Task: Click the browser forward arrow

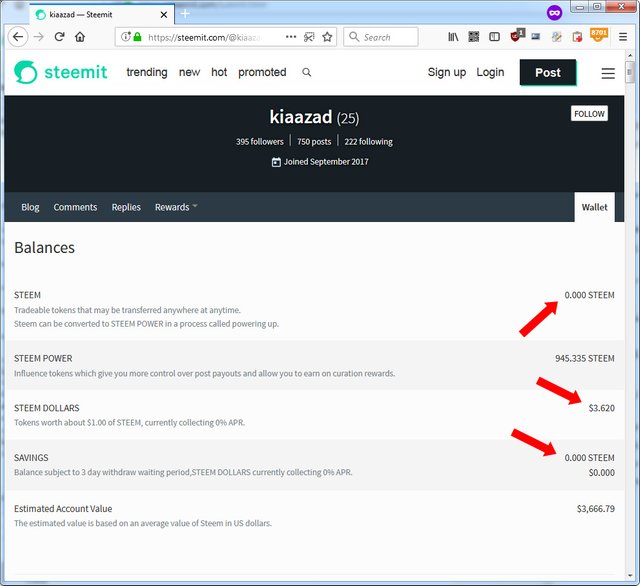Action: coord(39,37)
